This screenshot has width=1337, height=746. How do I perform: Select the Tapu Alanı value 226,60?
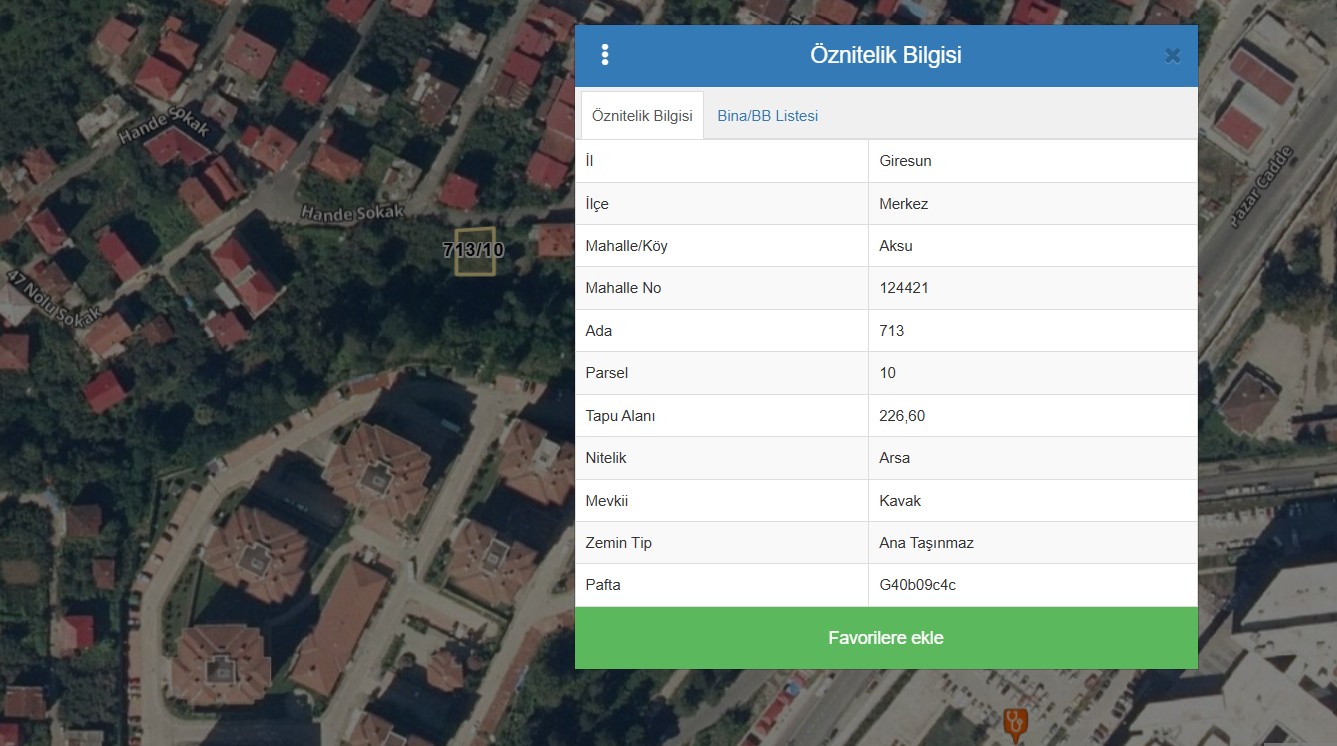click(902, 416)
